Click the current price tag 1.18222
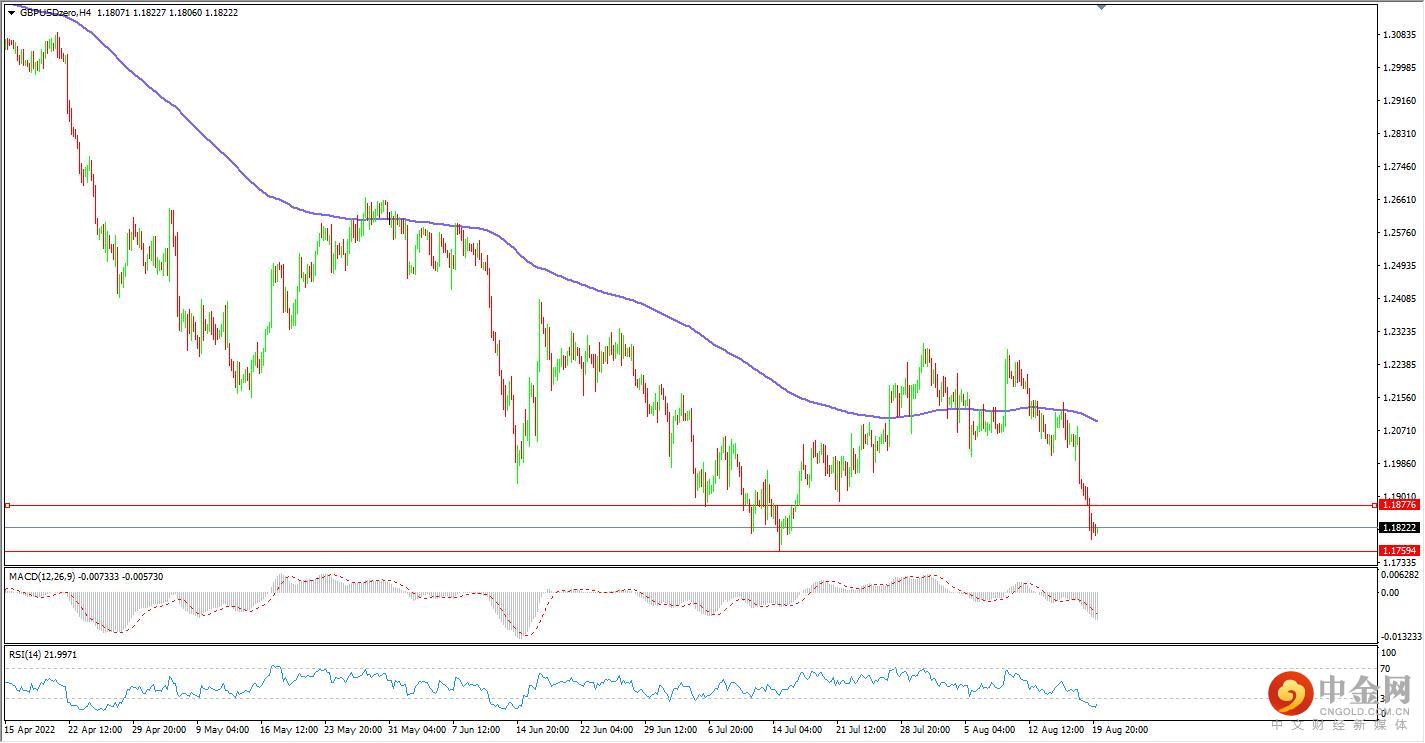 click(x=1398, y=528)
